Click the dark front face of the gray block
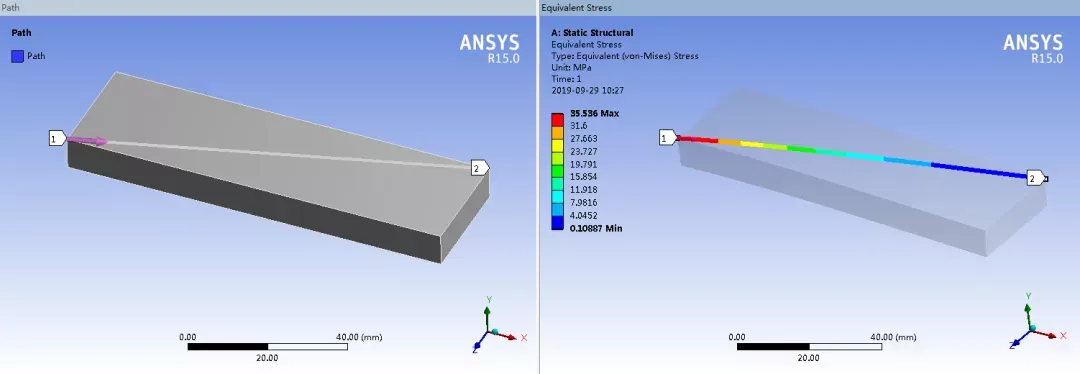The width and height of the screenshot is (1080, 374). point(253,202)
